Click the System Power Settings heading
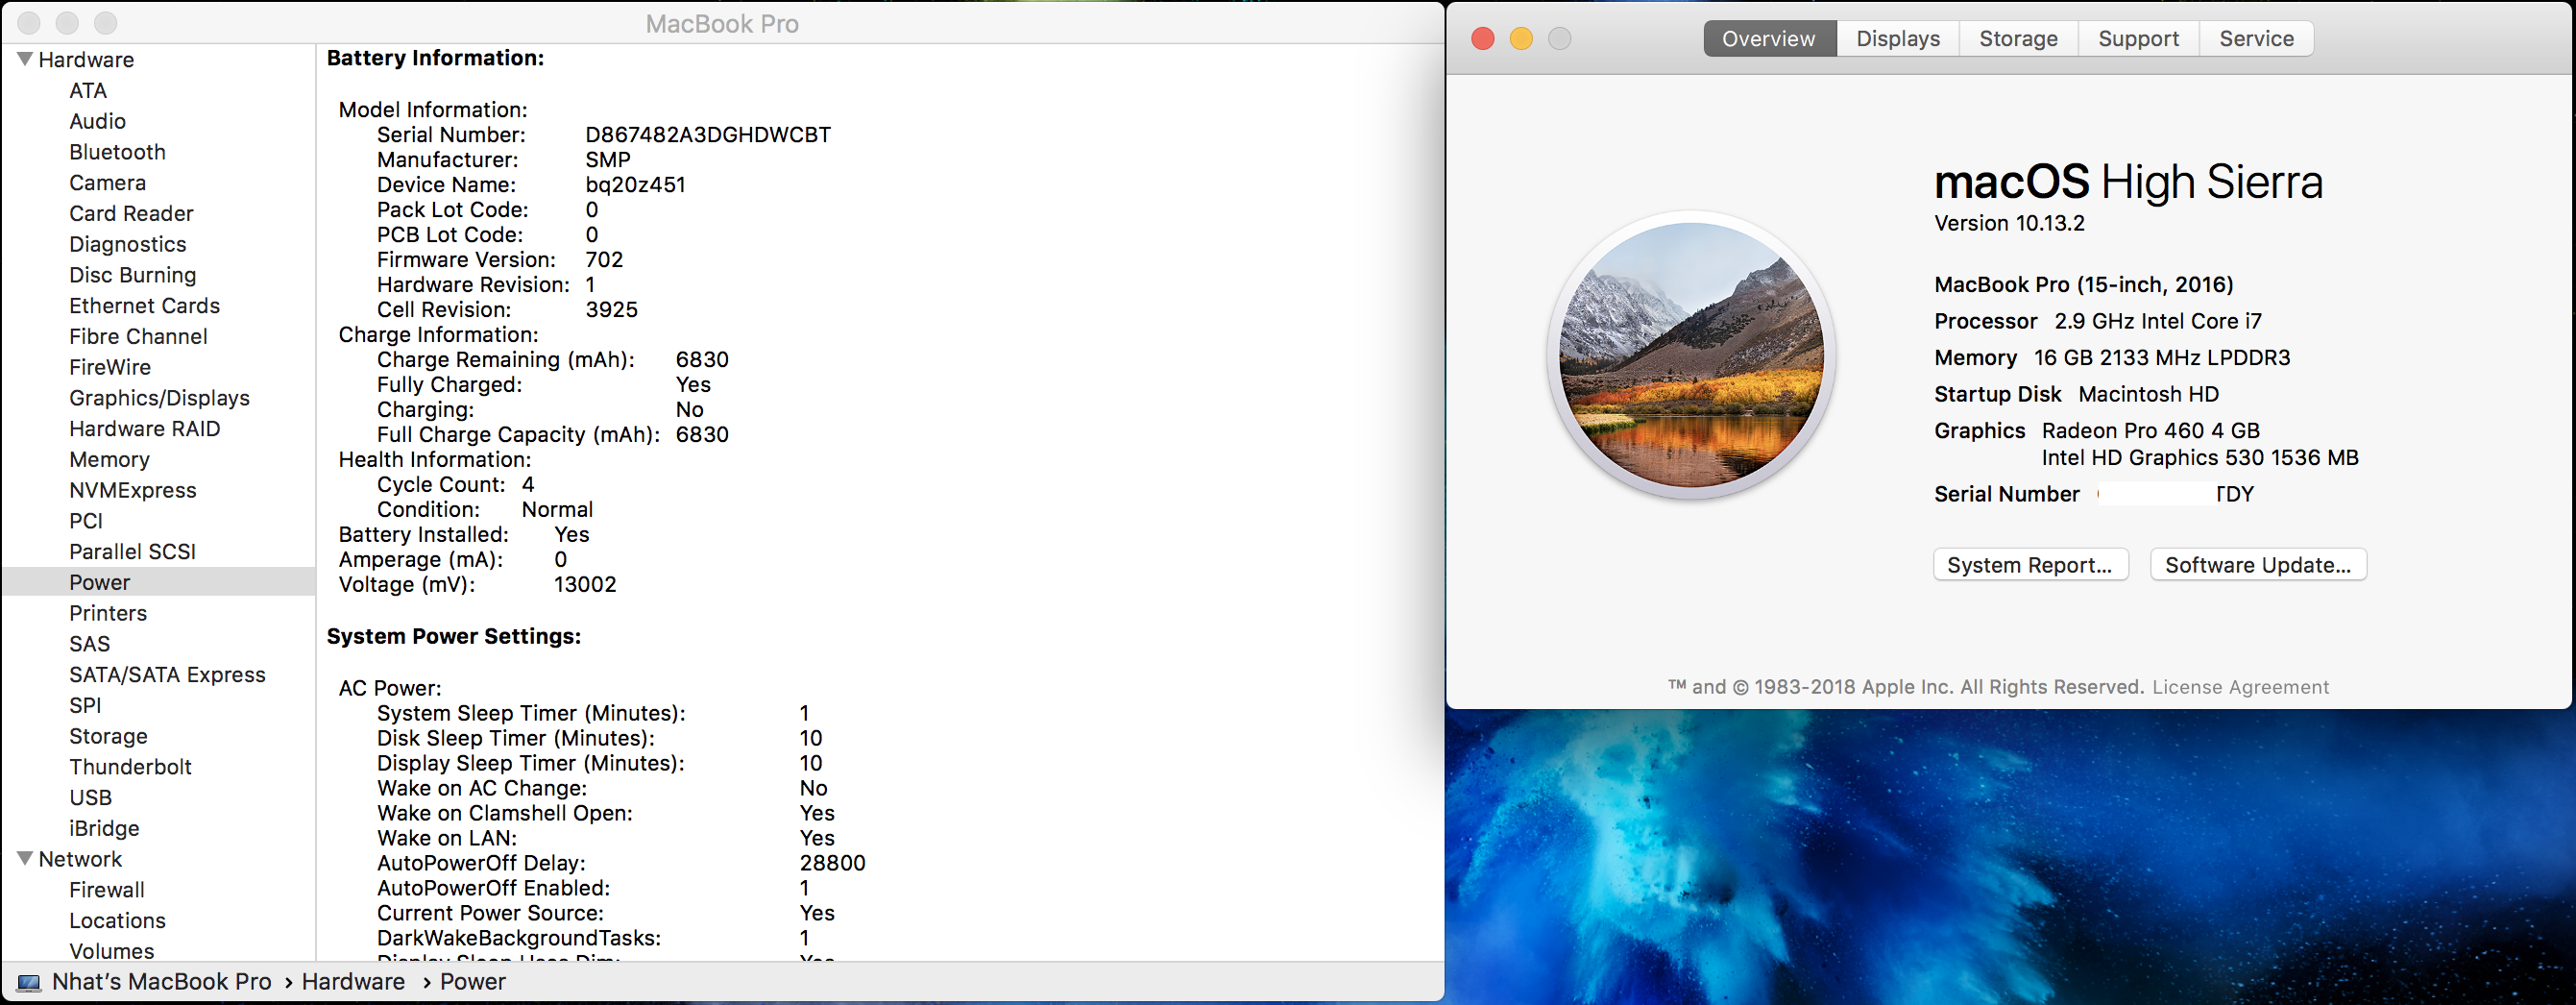Viewport: 2576px width, 1005px height. [x=454, y=637]
